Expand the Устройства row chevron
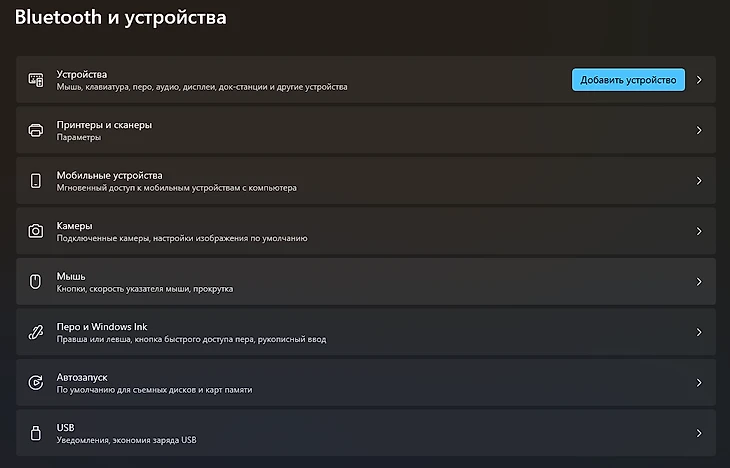This screenshot has width=730, height=468. pyautogui.click(x=699, y=80)
